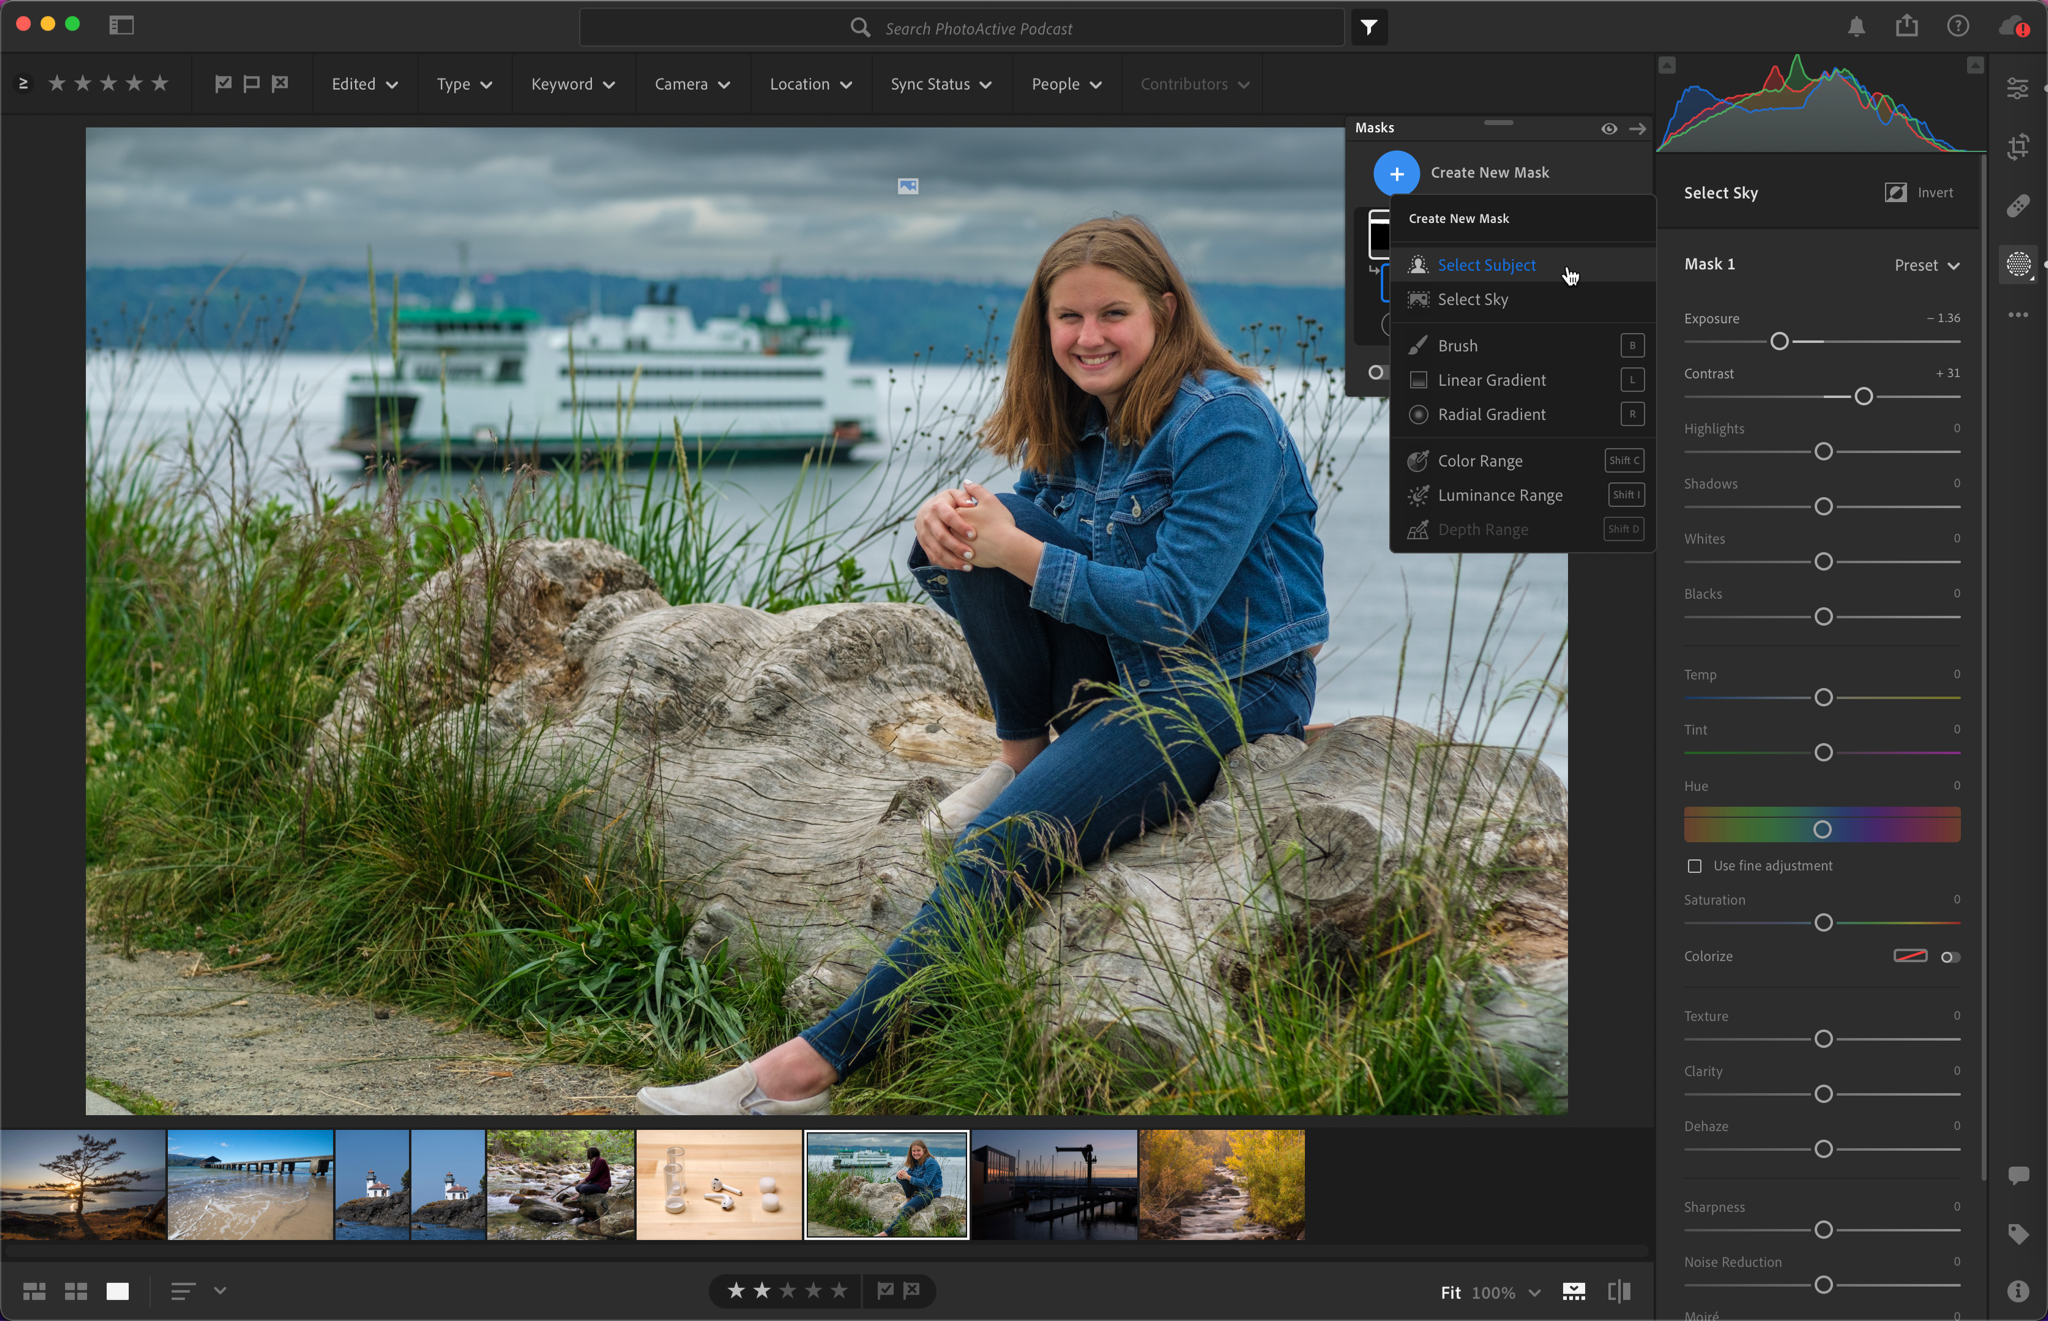
Task: Choose Select Sky from mask menu
Action: 1523,300
